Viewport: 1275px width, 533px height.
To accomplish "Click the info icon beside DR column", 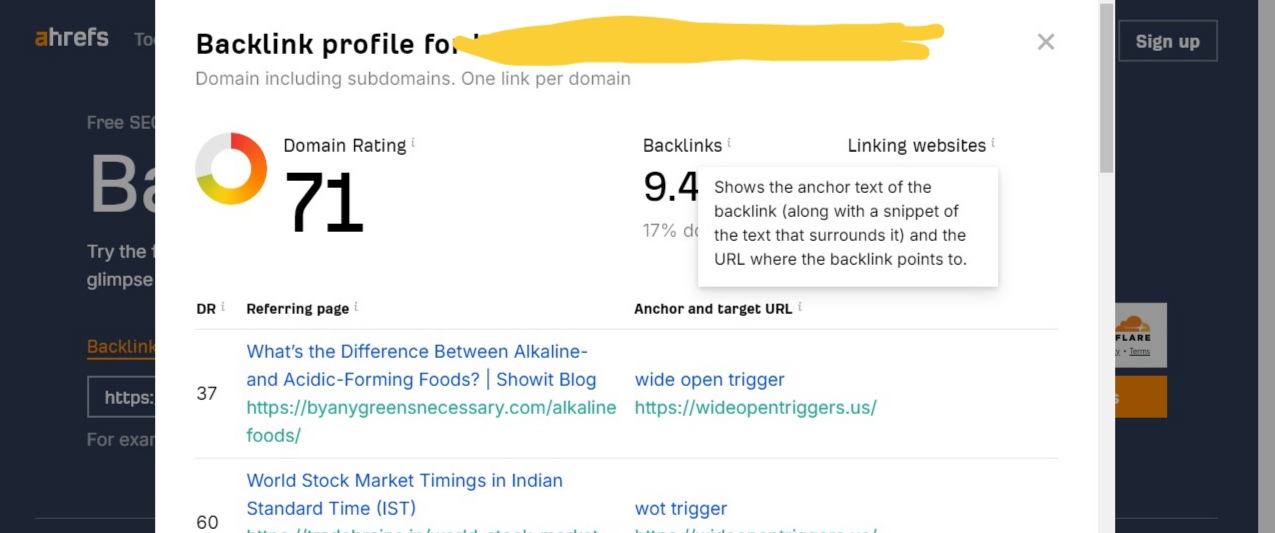I will pos(222,307).
